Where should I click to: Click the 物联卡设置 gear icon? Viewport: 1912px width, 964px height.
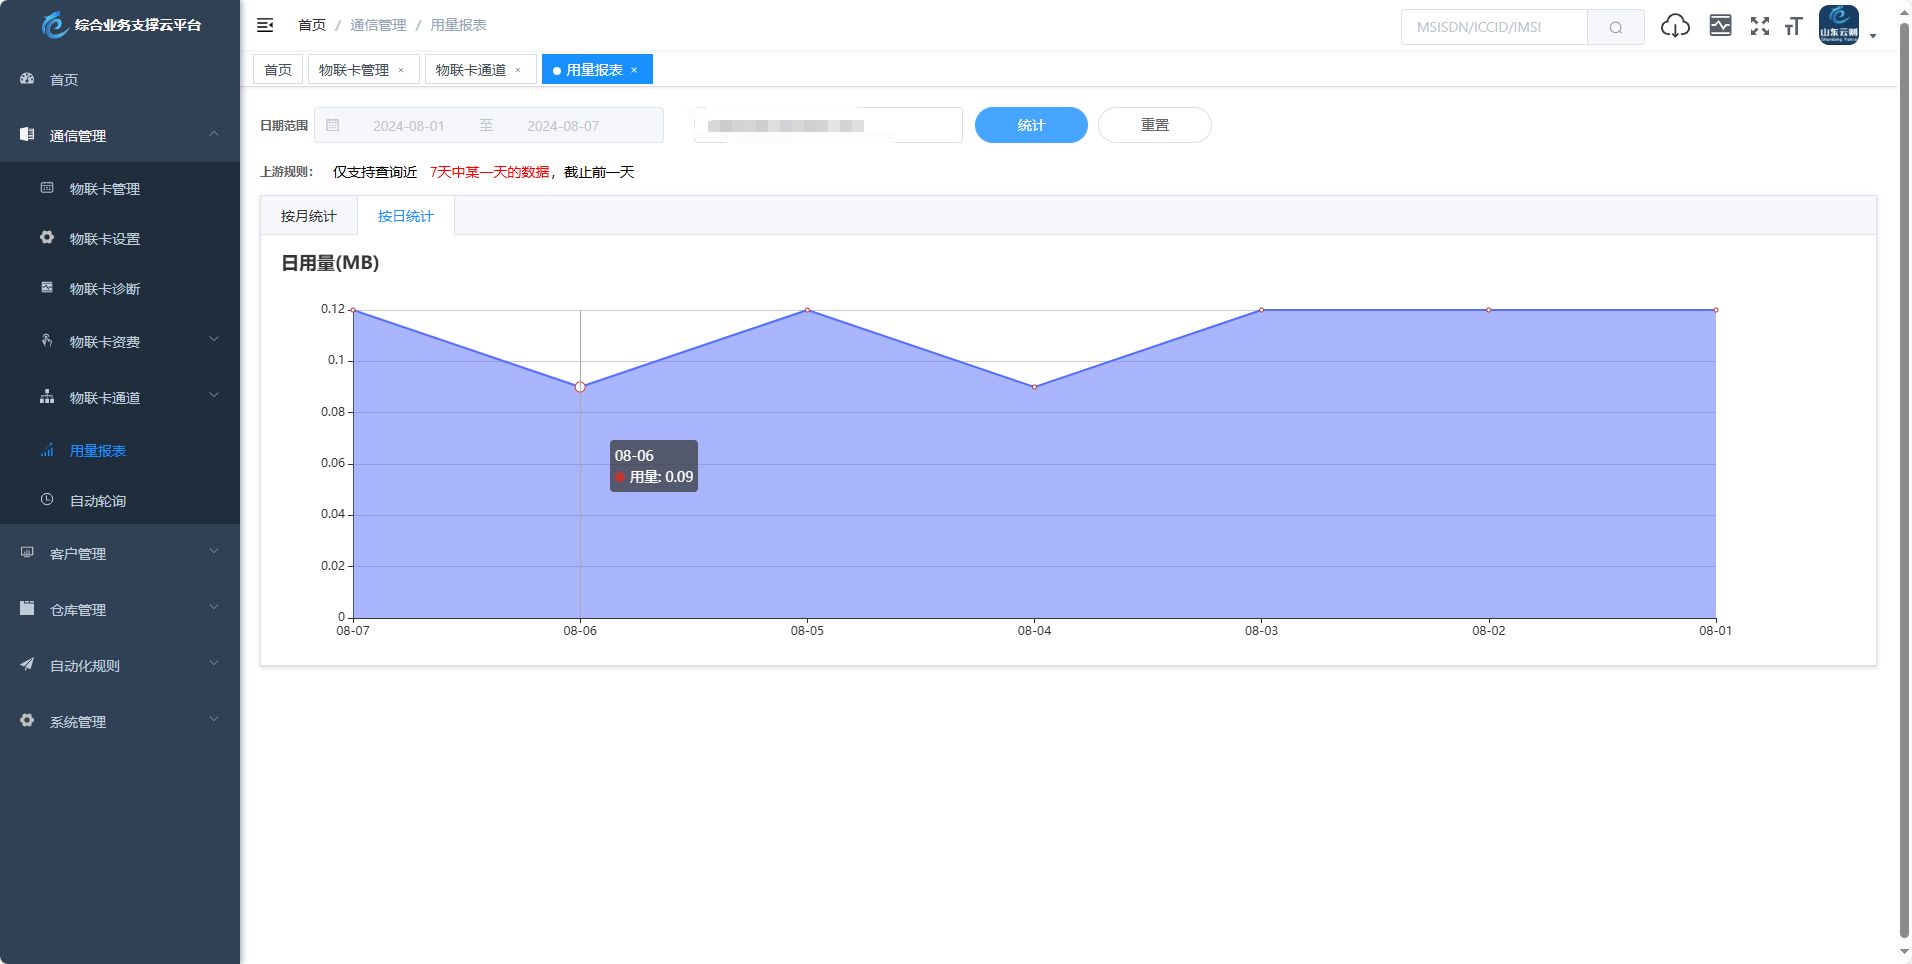[x=47, y=238]
